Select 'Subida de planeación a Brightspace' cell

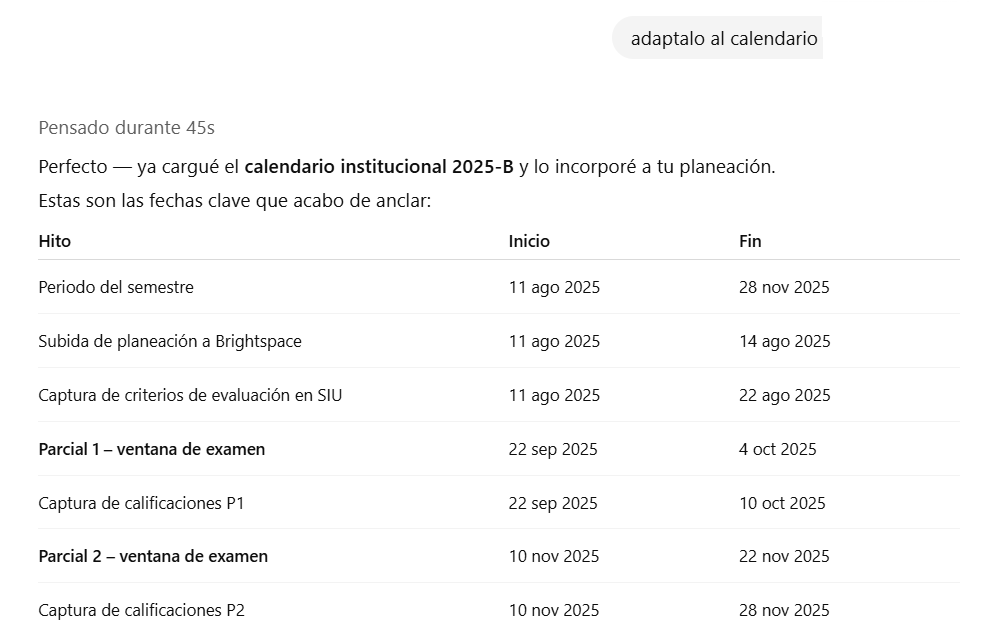coord(170,341)
